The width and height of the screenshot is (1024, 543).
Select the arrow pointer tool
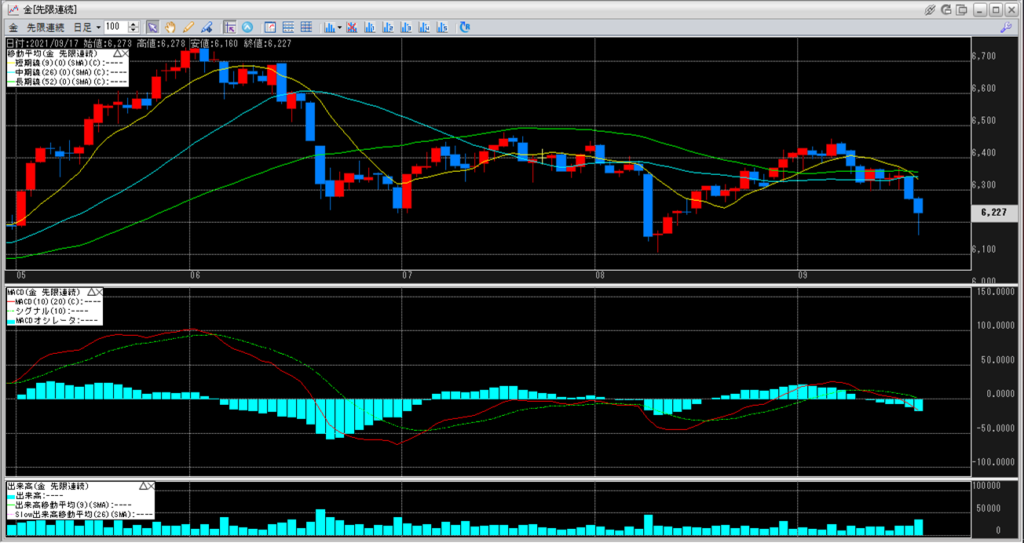click(x=152, y=27)
